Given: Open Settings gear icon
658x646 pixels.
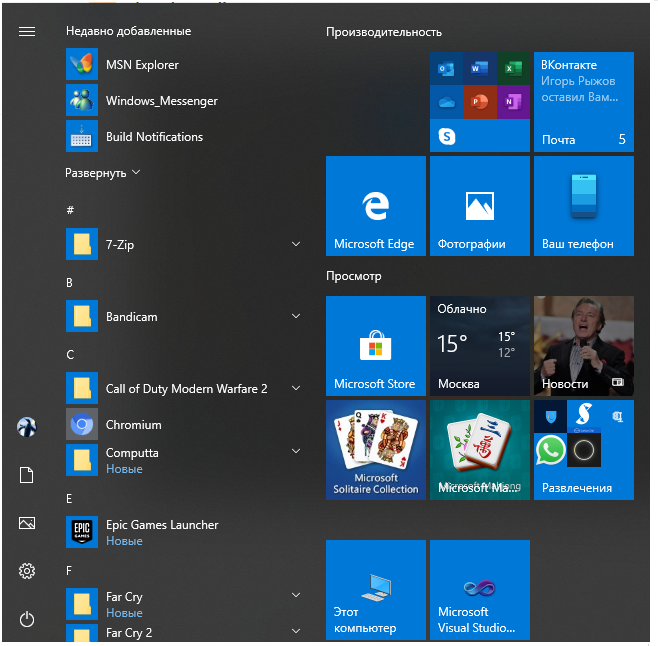Looking at the screenshot, I should click(x=27, y=571).
